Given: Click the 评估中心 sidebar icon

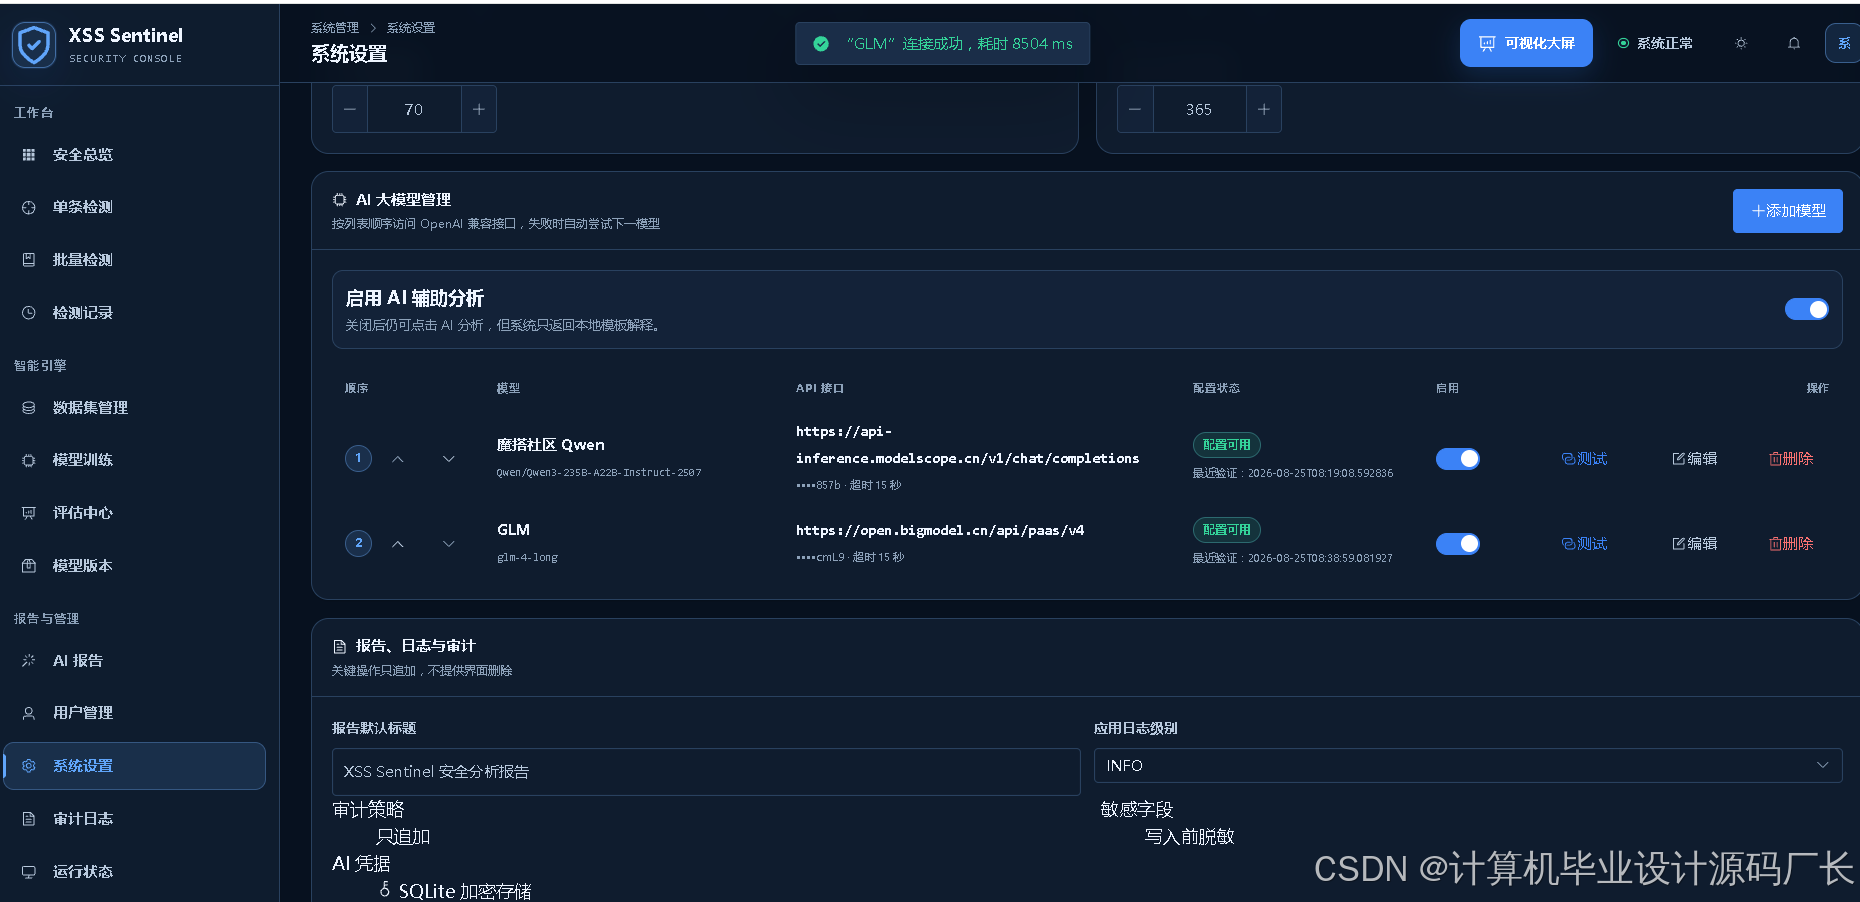Looking at the screenshot, I should coord(29,513).
